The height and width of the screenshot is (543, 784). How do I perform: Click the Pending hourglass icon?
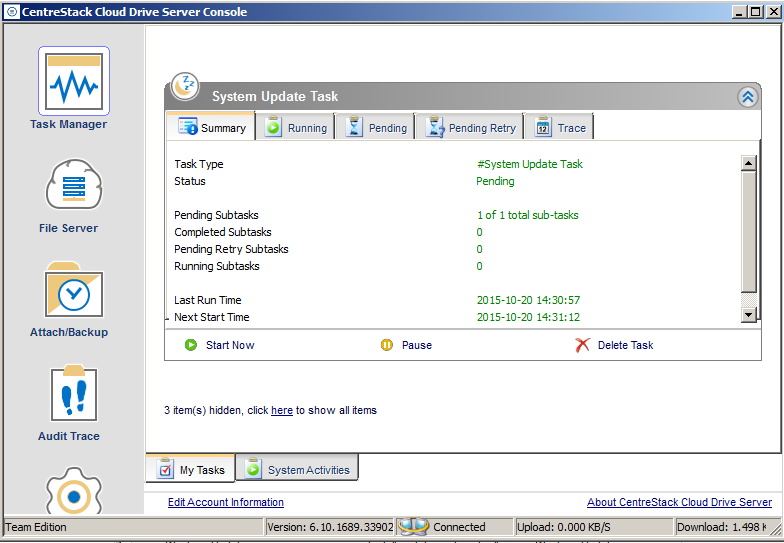pos(354,128)
